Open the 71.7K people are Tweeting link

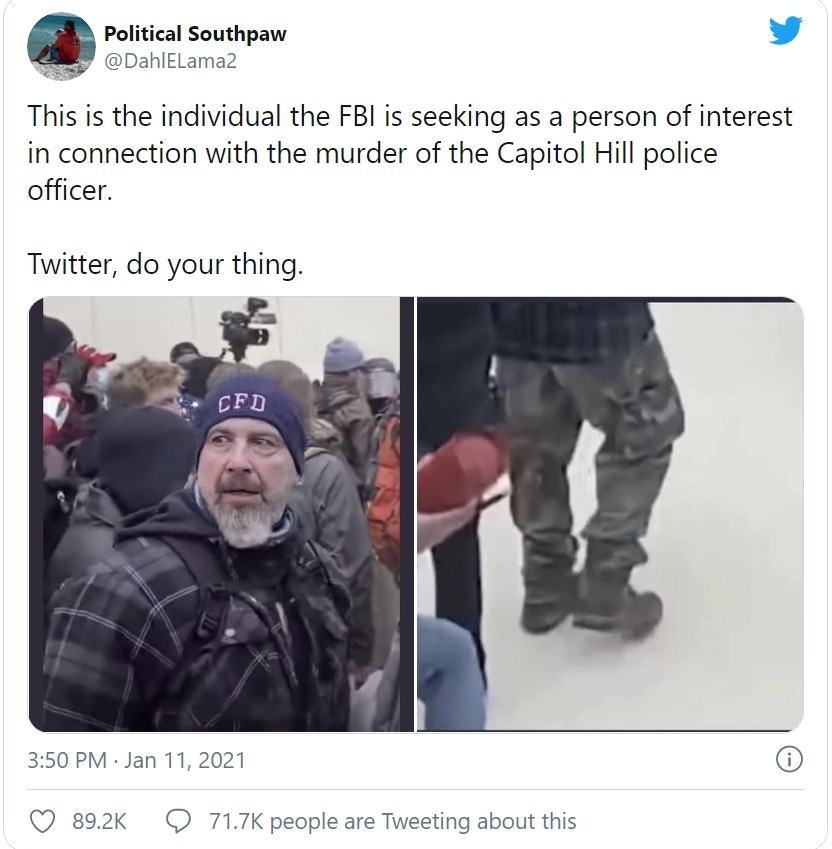[x=392, y=821]
